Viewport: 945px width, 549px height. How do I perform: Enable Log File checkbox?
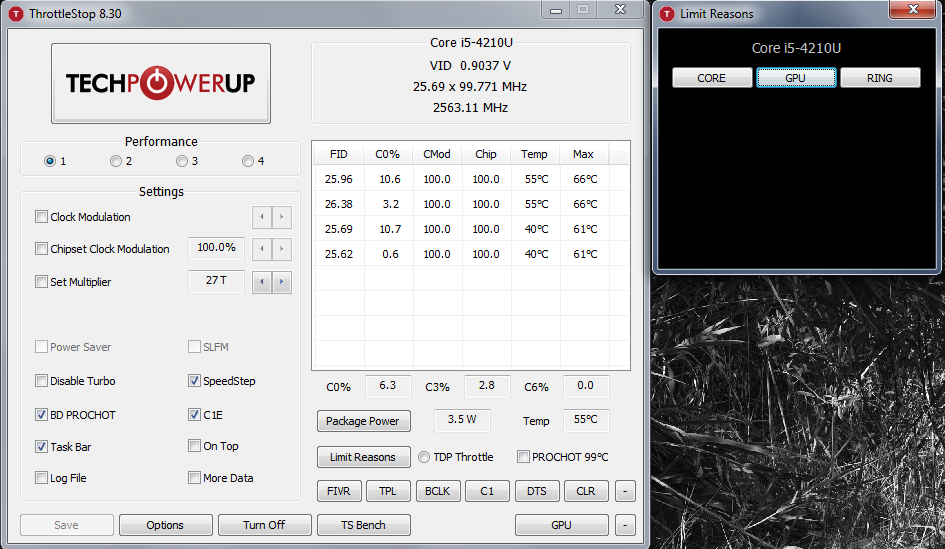point(41,477)
